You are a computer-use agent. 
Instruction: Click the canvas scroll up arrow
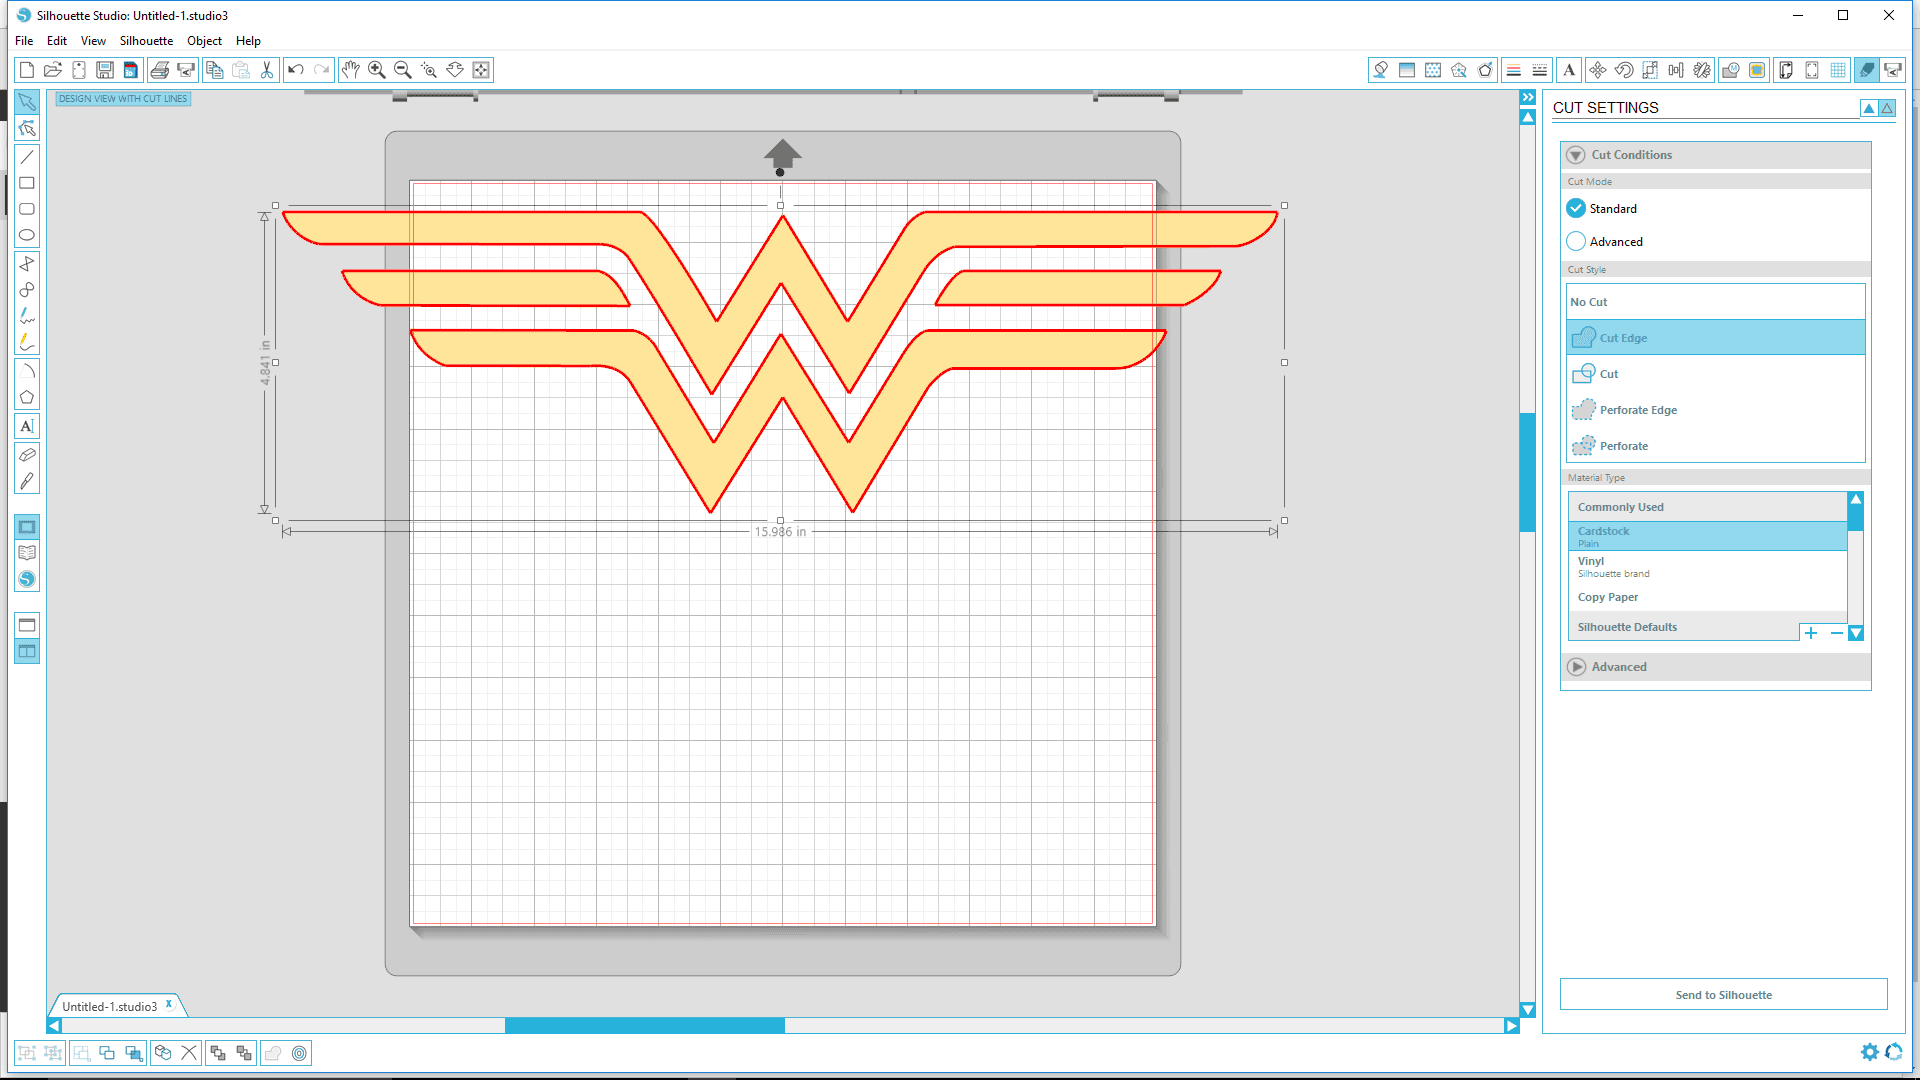click(1528, 117)
